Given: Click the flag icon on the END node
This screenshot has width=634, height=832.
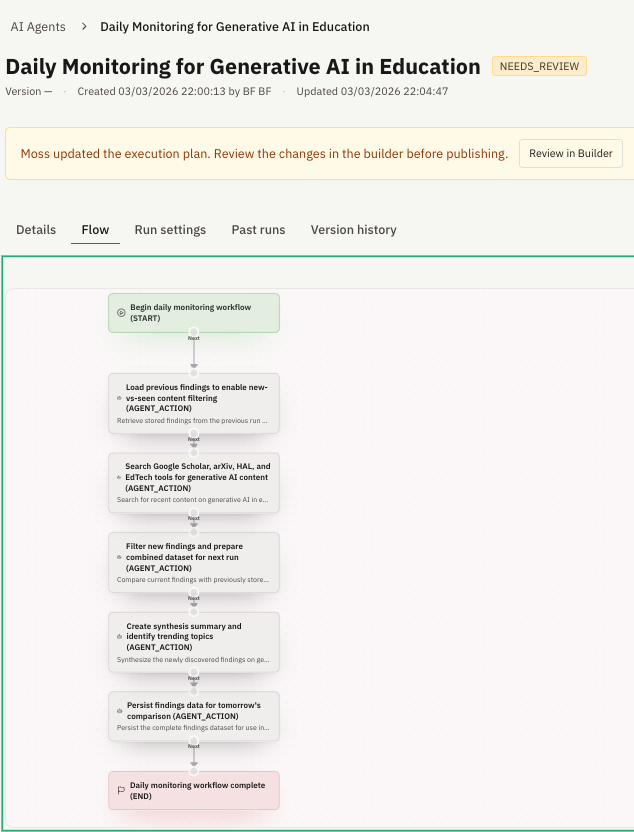Looking at the screenshot, I should [x=120, y=790].
